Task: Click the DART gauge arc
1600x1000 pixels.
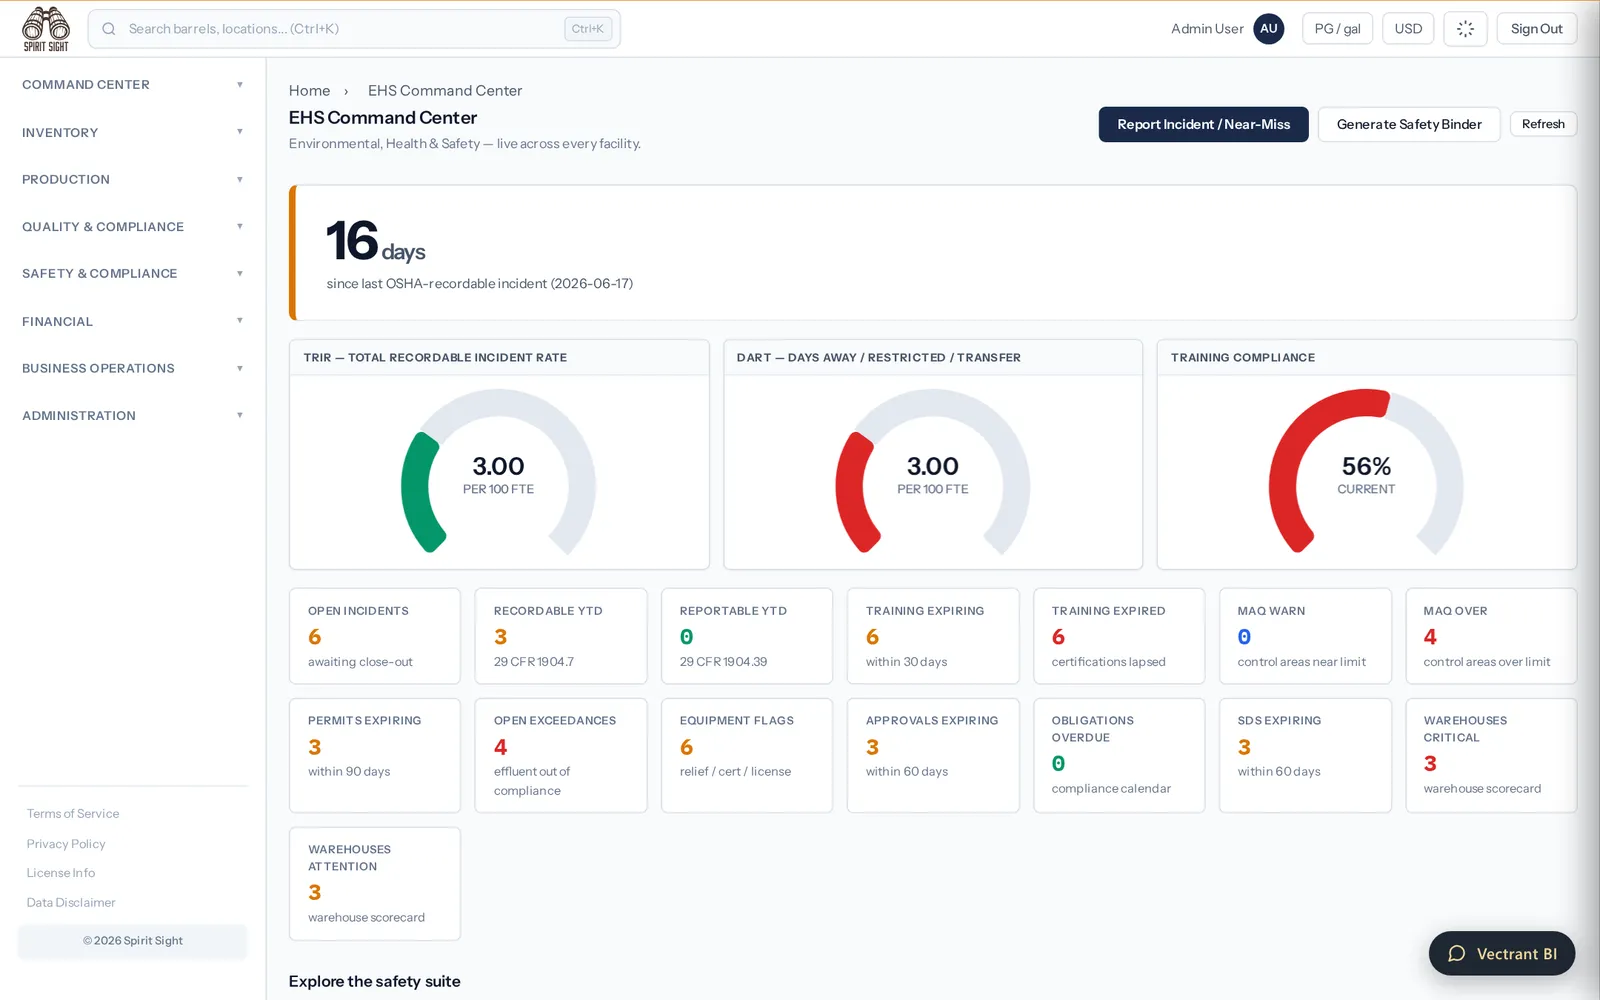Action: pyautogui.click(x=932, y=473)
